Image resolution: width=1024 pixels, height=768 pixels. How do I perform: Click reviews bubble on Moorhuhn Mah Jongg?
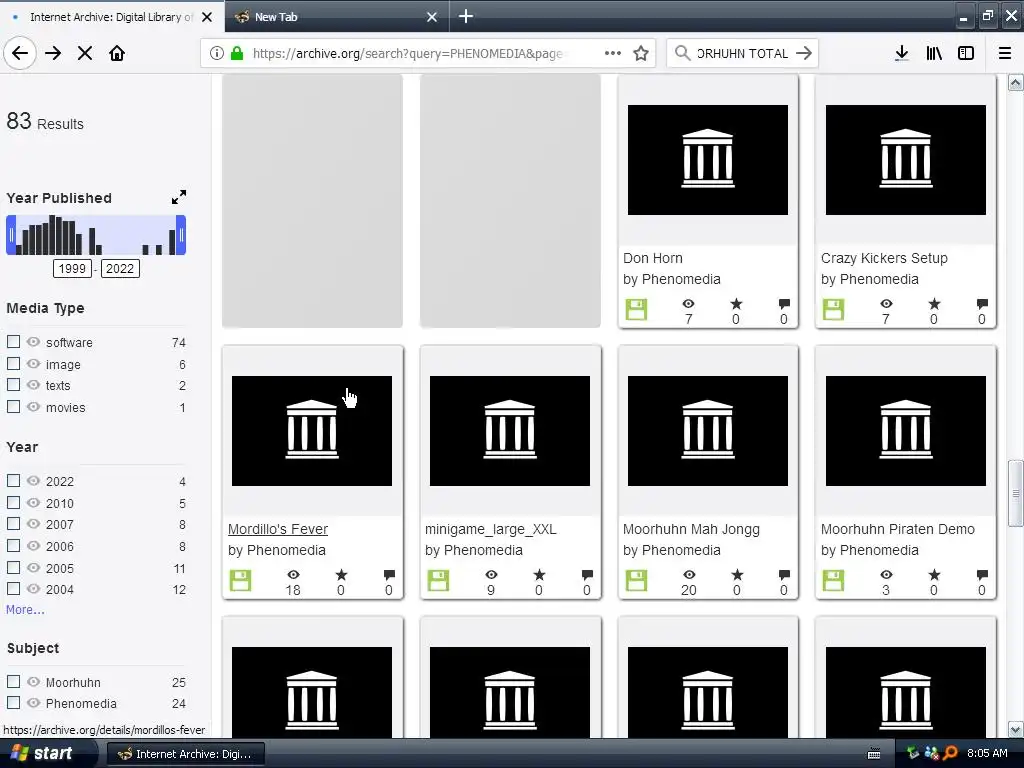point(784,575)
